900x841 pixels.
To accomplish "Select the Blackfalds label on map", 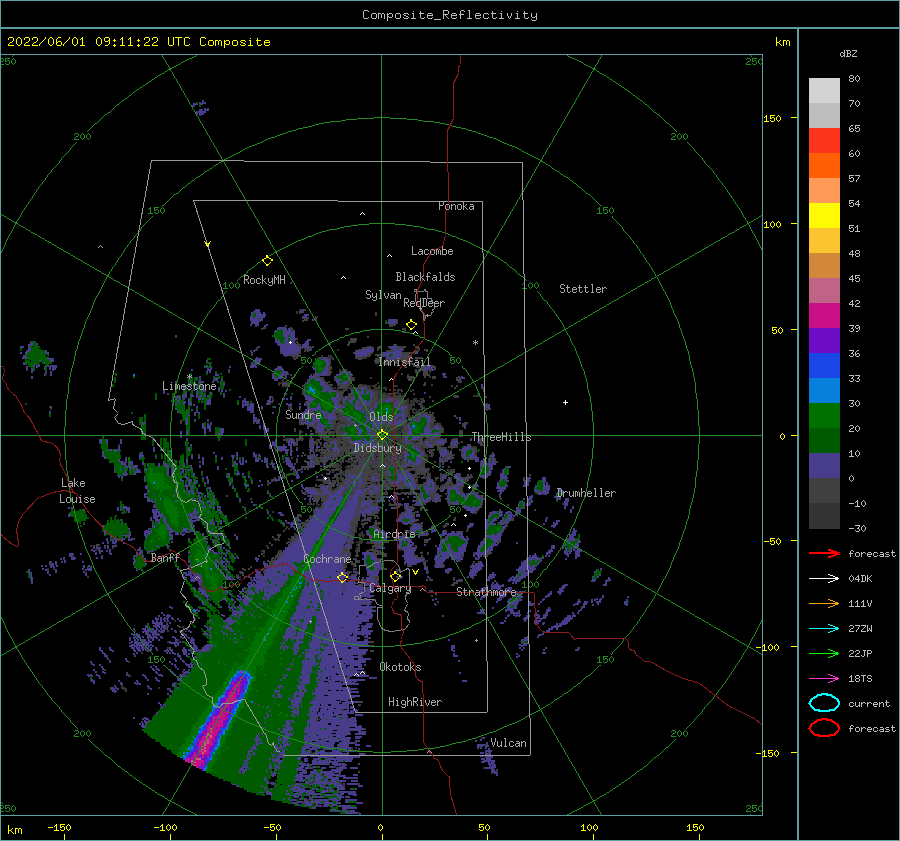I will pyautogui.click(x=425, y=277).
